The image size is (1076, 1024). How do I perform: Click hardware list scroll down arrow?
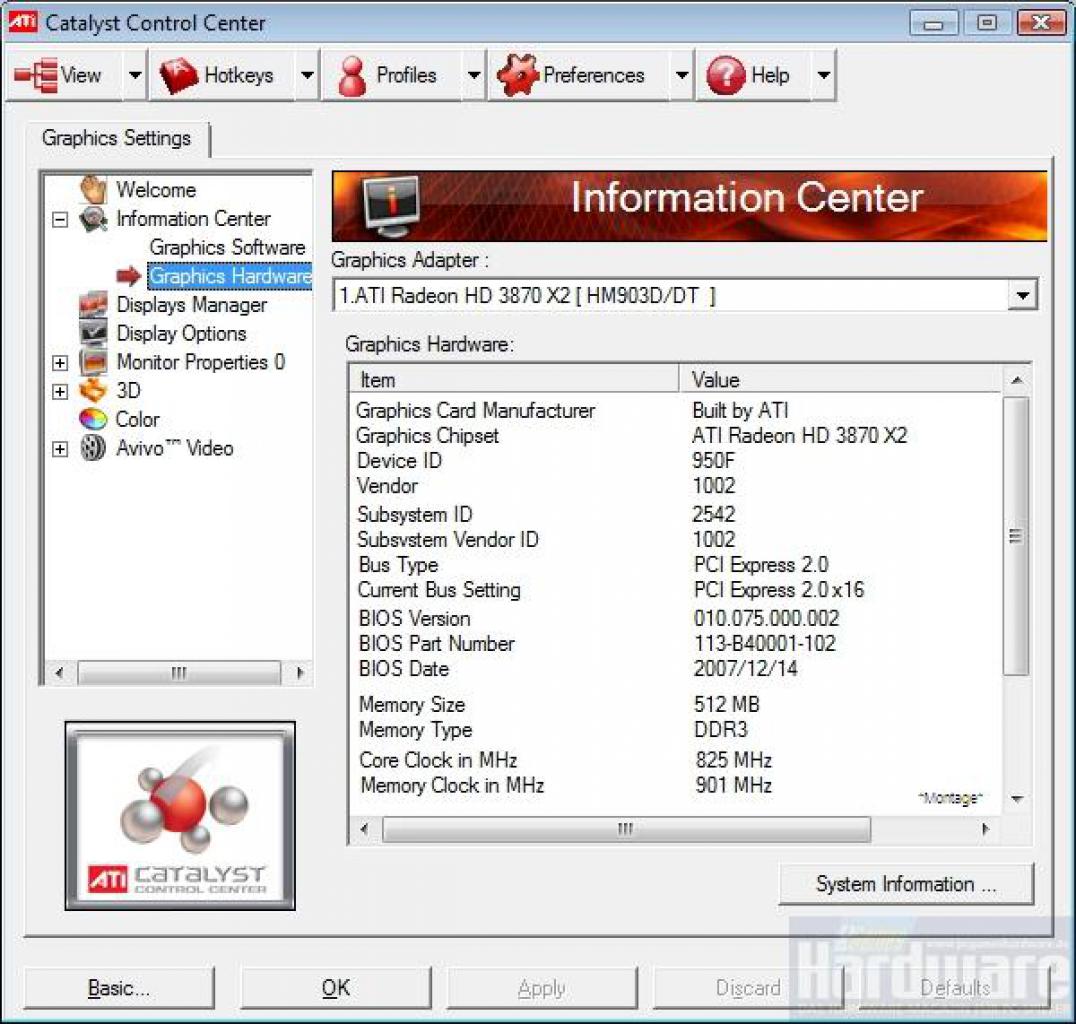pyautogui.click(x=1017, y=799)
